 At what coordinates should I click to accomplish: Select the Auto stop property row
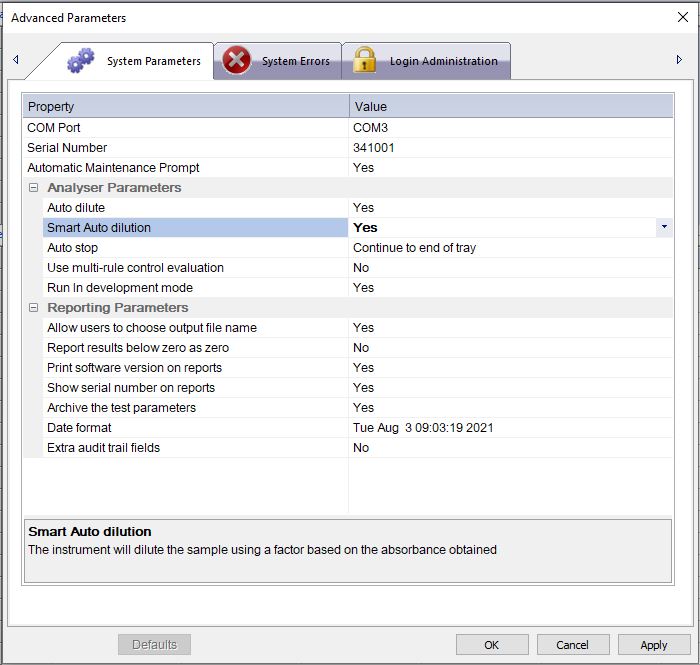pyautogui.click(x=73, y=248)
